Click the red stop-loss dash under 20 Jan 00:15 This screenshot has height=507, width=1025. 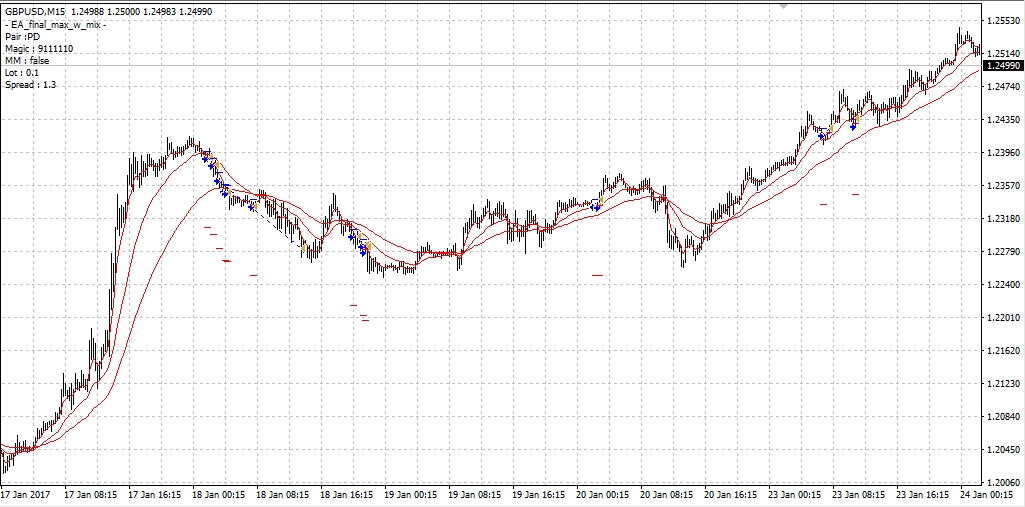click(x=597, y=274)
